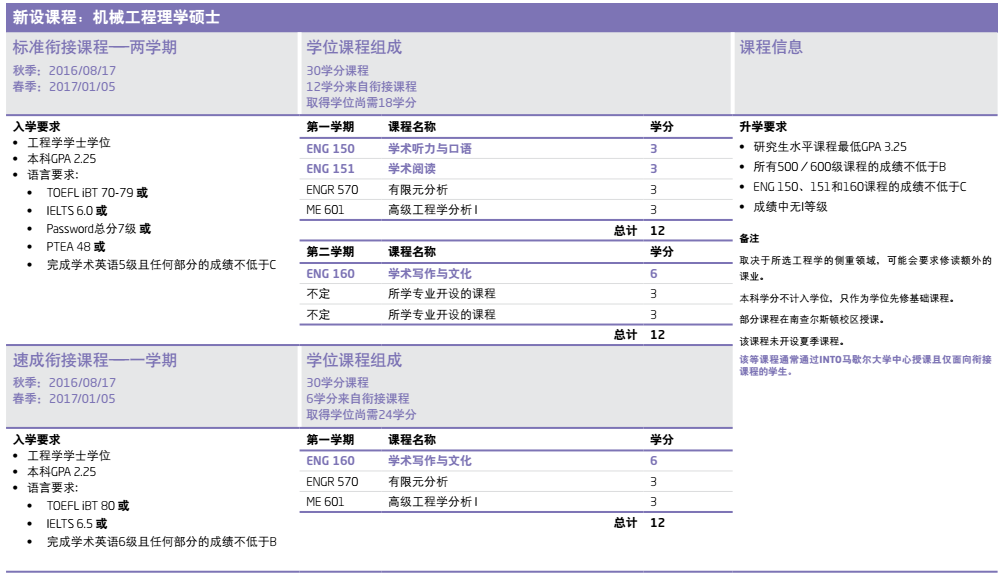1003x577 pixels.
Task: Click the 取得学位尚需18学分 line
Action: pyautogui.click(x=361, y=103)
